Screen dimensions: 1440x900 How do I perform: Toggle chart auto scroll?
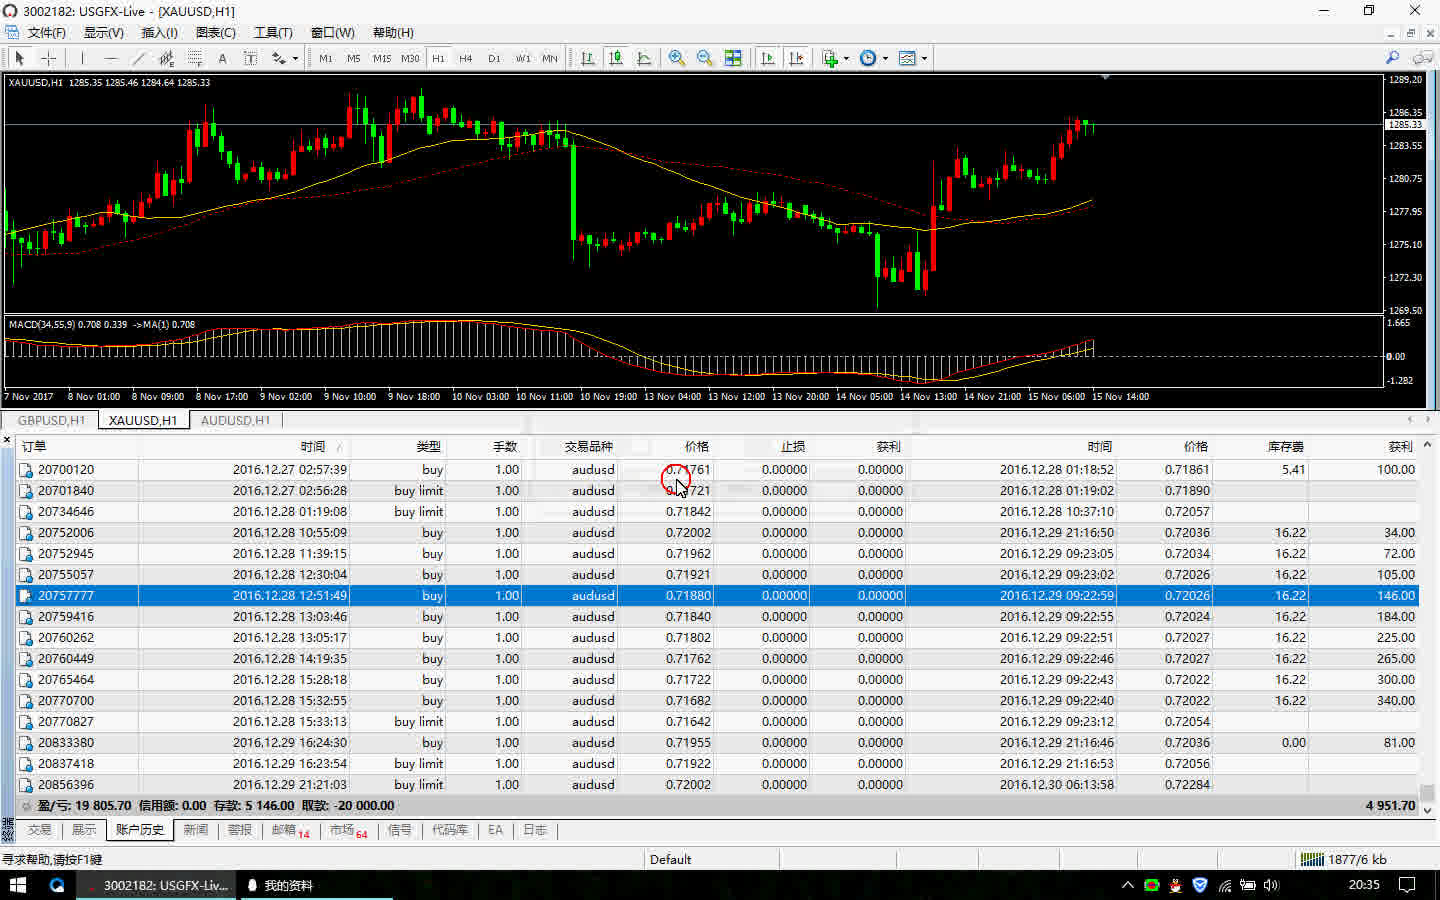[x=768, y=58]
